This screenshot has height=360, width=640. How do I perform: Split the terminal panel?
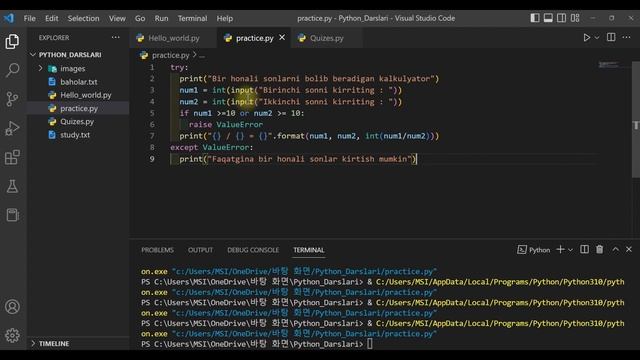tap(584, 249)
